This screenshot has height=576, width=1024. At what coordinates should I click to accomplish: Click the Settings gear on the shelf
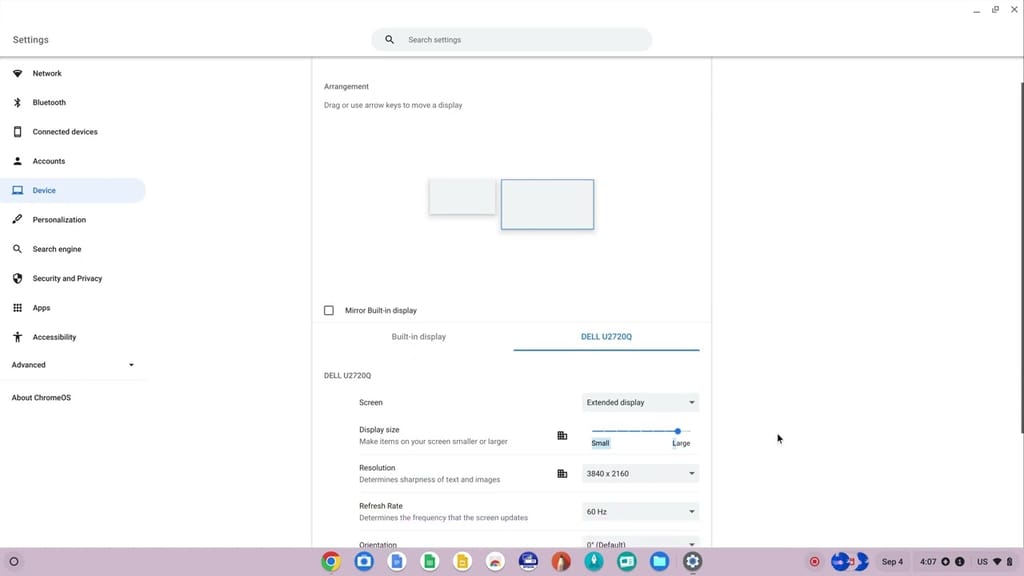(x=692, y=562)
